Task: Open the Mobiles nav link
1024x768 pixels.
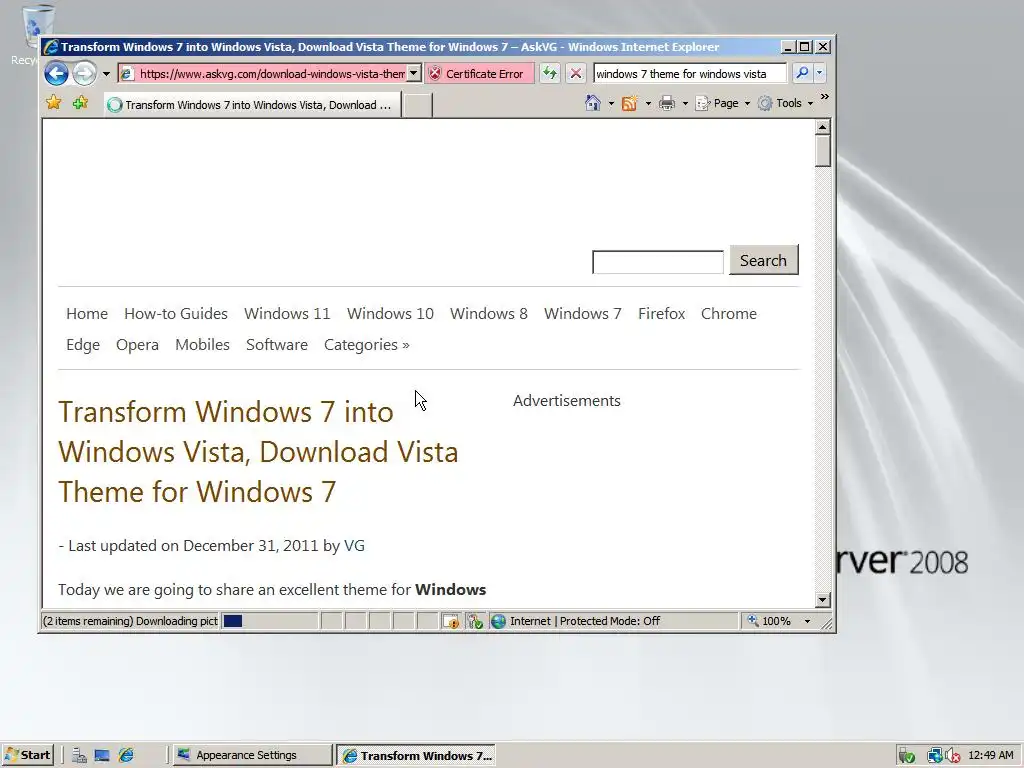Action: point(202,345)
